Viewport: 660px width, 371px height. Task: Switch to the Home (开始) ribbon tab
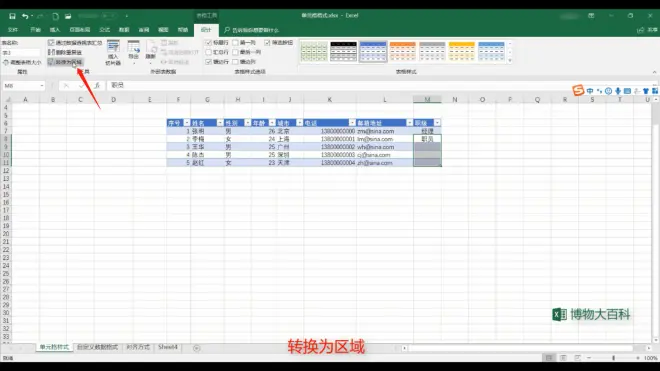pyautogui.click(x=35, y=30)
